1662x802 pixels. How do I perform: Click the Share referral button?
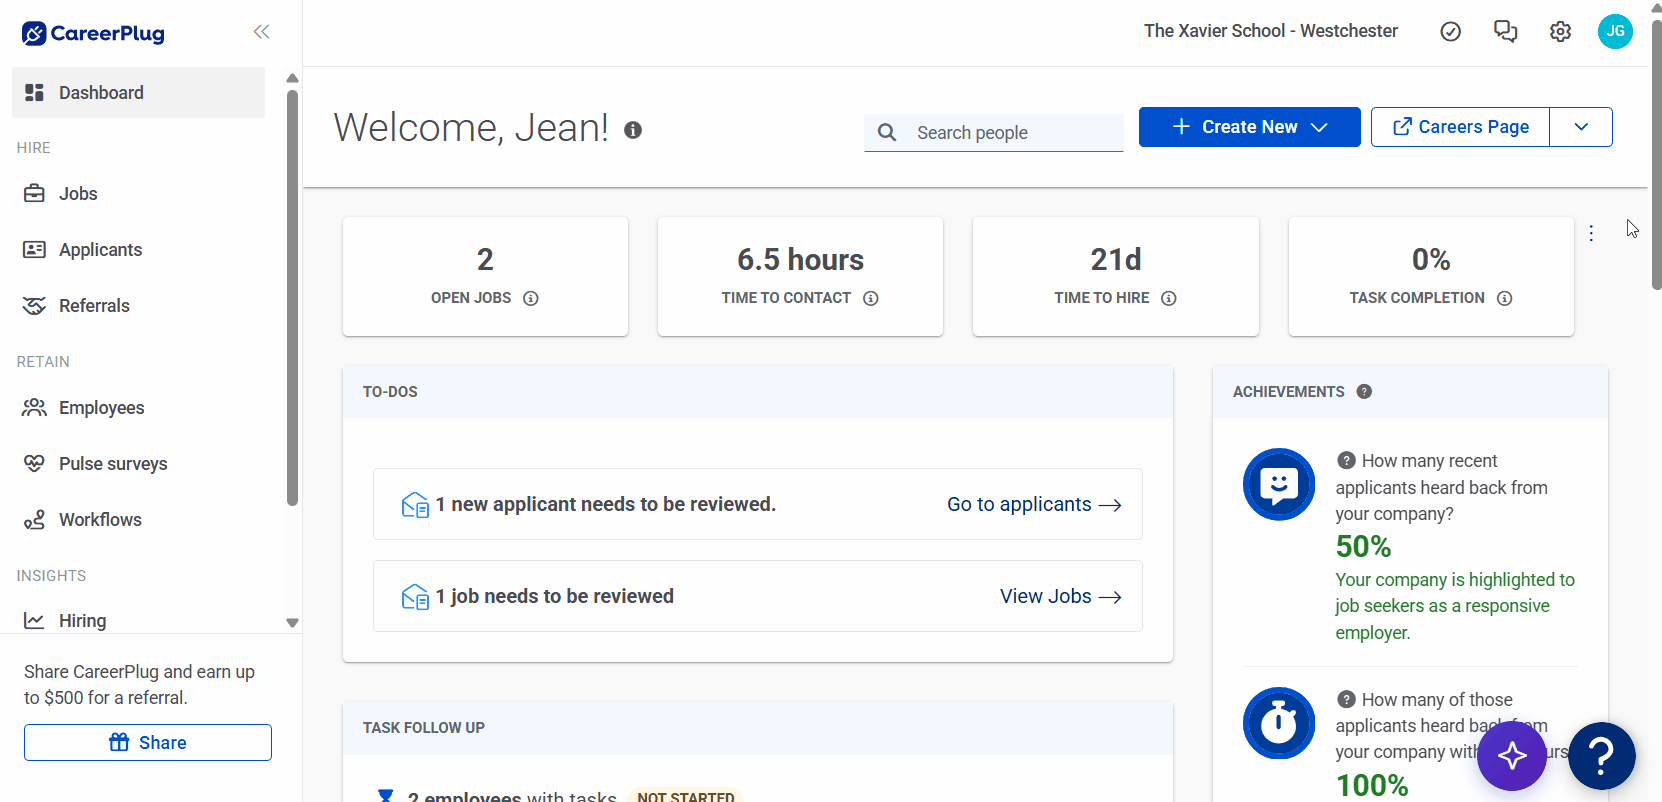click(x=148, y=742)
